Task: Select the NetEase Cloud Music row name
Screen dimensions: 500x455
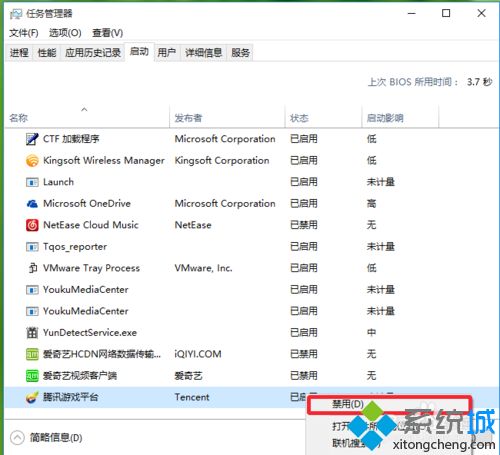Action: coord(91,225)
